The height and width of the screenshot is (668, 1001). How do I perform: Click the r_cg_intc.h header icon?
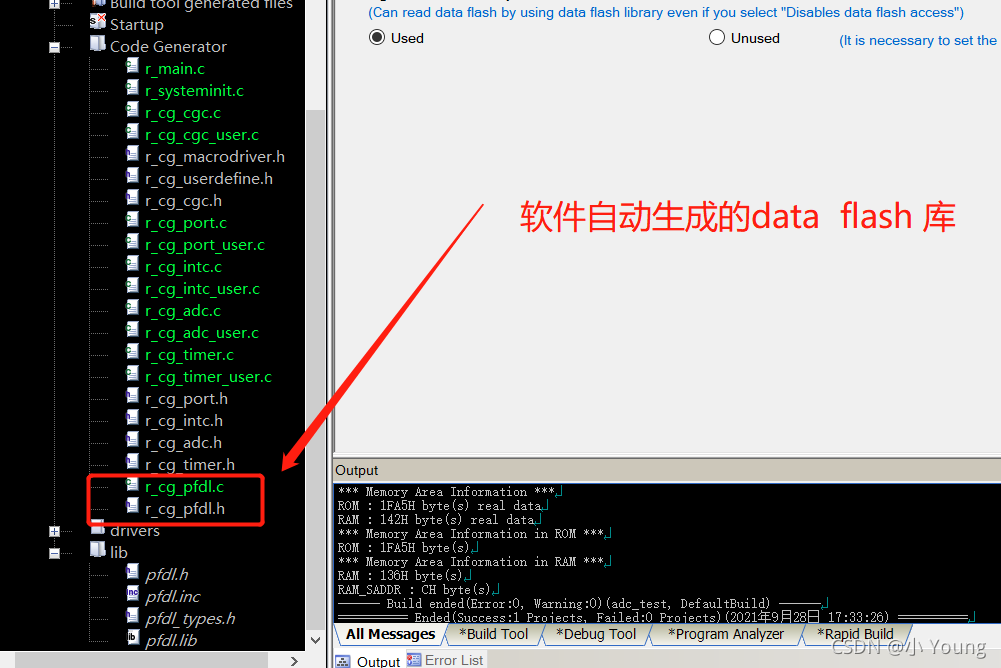(132, 418)
